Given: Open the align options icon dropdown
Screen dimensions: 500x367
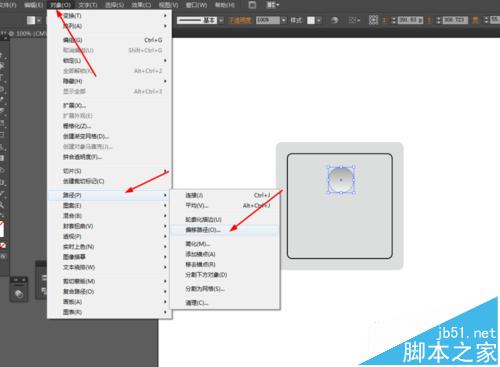Looking at the screenshot, I should (x=354, y=20).
